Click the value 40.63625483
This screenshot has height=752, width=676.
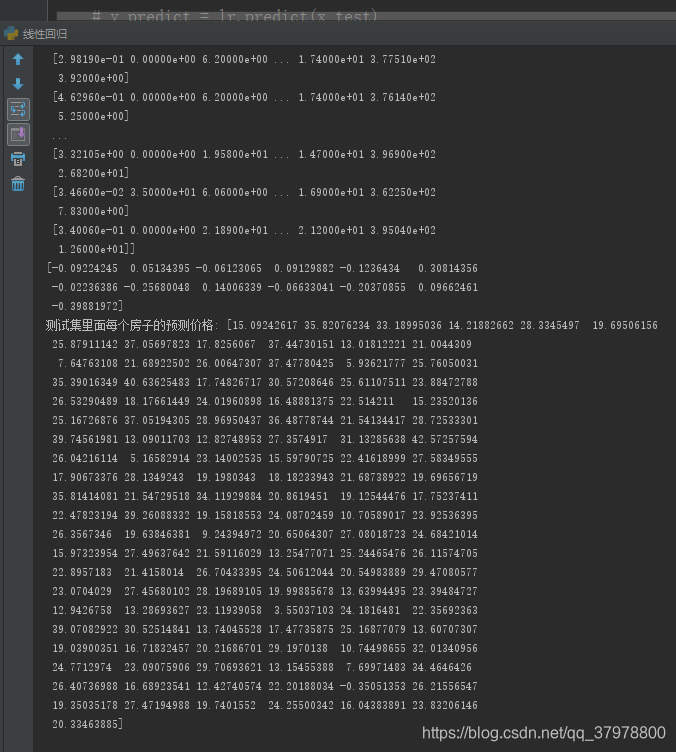click(x=157, y=382)
